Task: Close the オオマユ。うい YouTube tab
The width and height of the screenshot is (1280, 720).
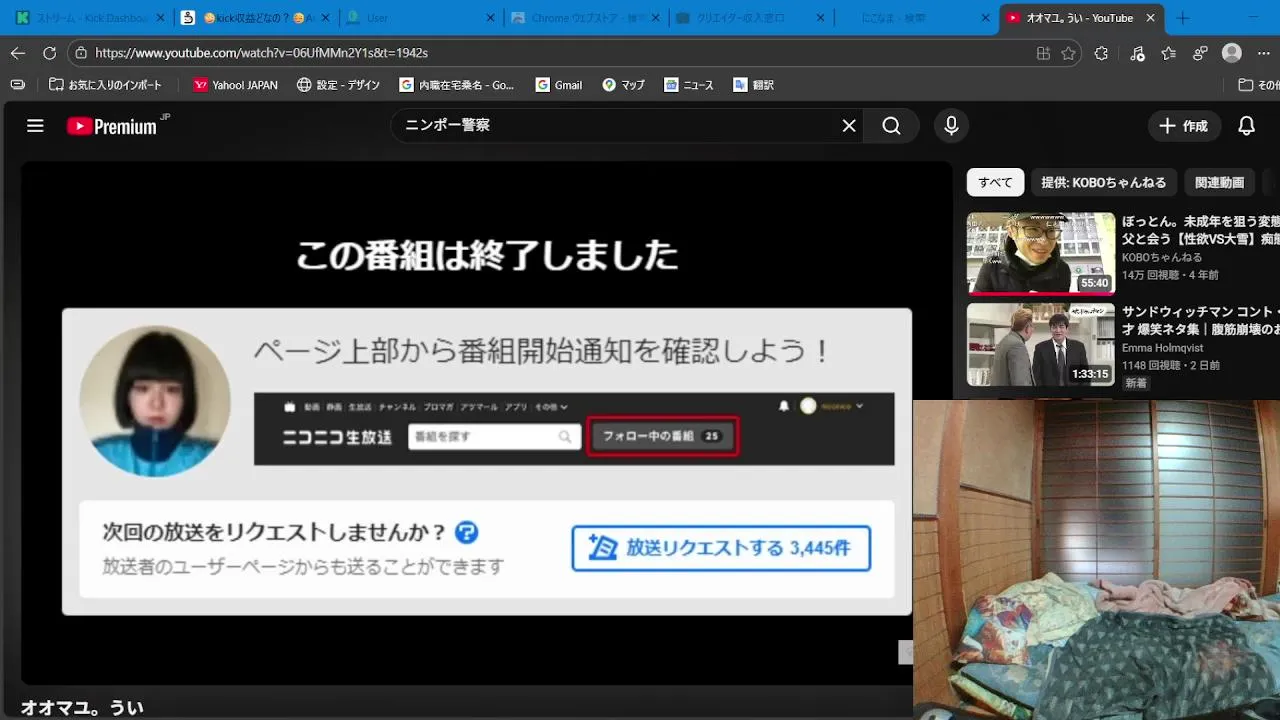Action: coord(1151,18)
